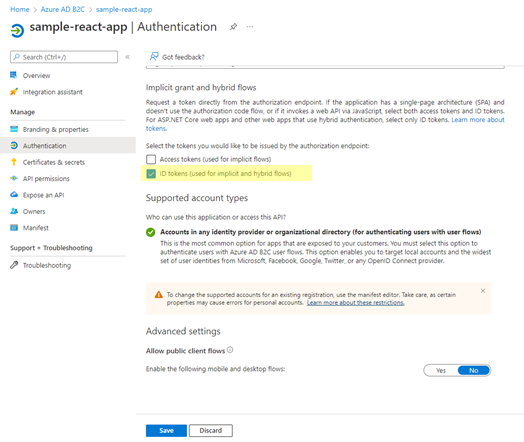
Task: Click the Troubleshooting wrench icon
Action: tap(14, 265)
